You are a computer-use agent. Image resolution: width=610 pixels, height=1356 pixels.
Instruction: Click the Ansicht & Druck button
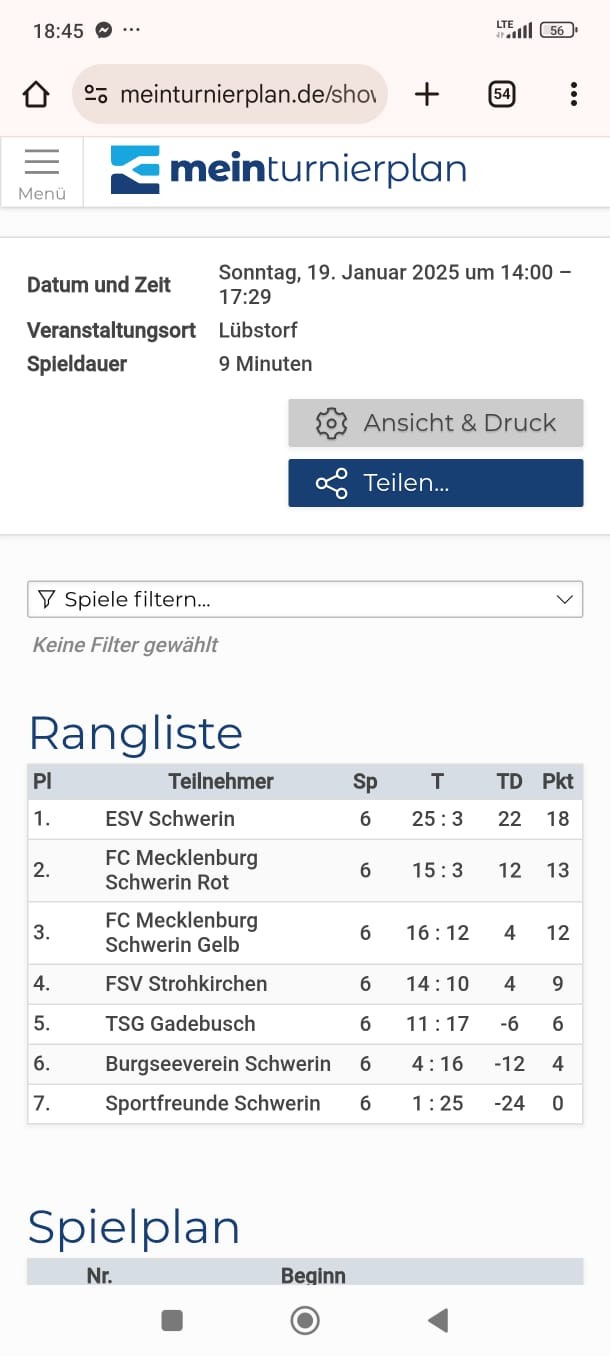point(435,423)
